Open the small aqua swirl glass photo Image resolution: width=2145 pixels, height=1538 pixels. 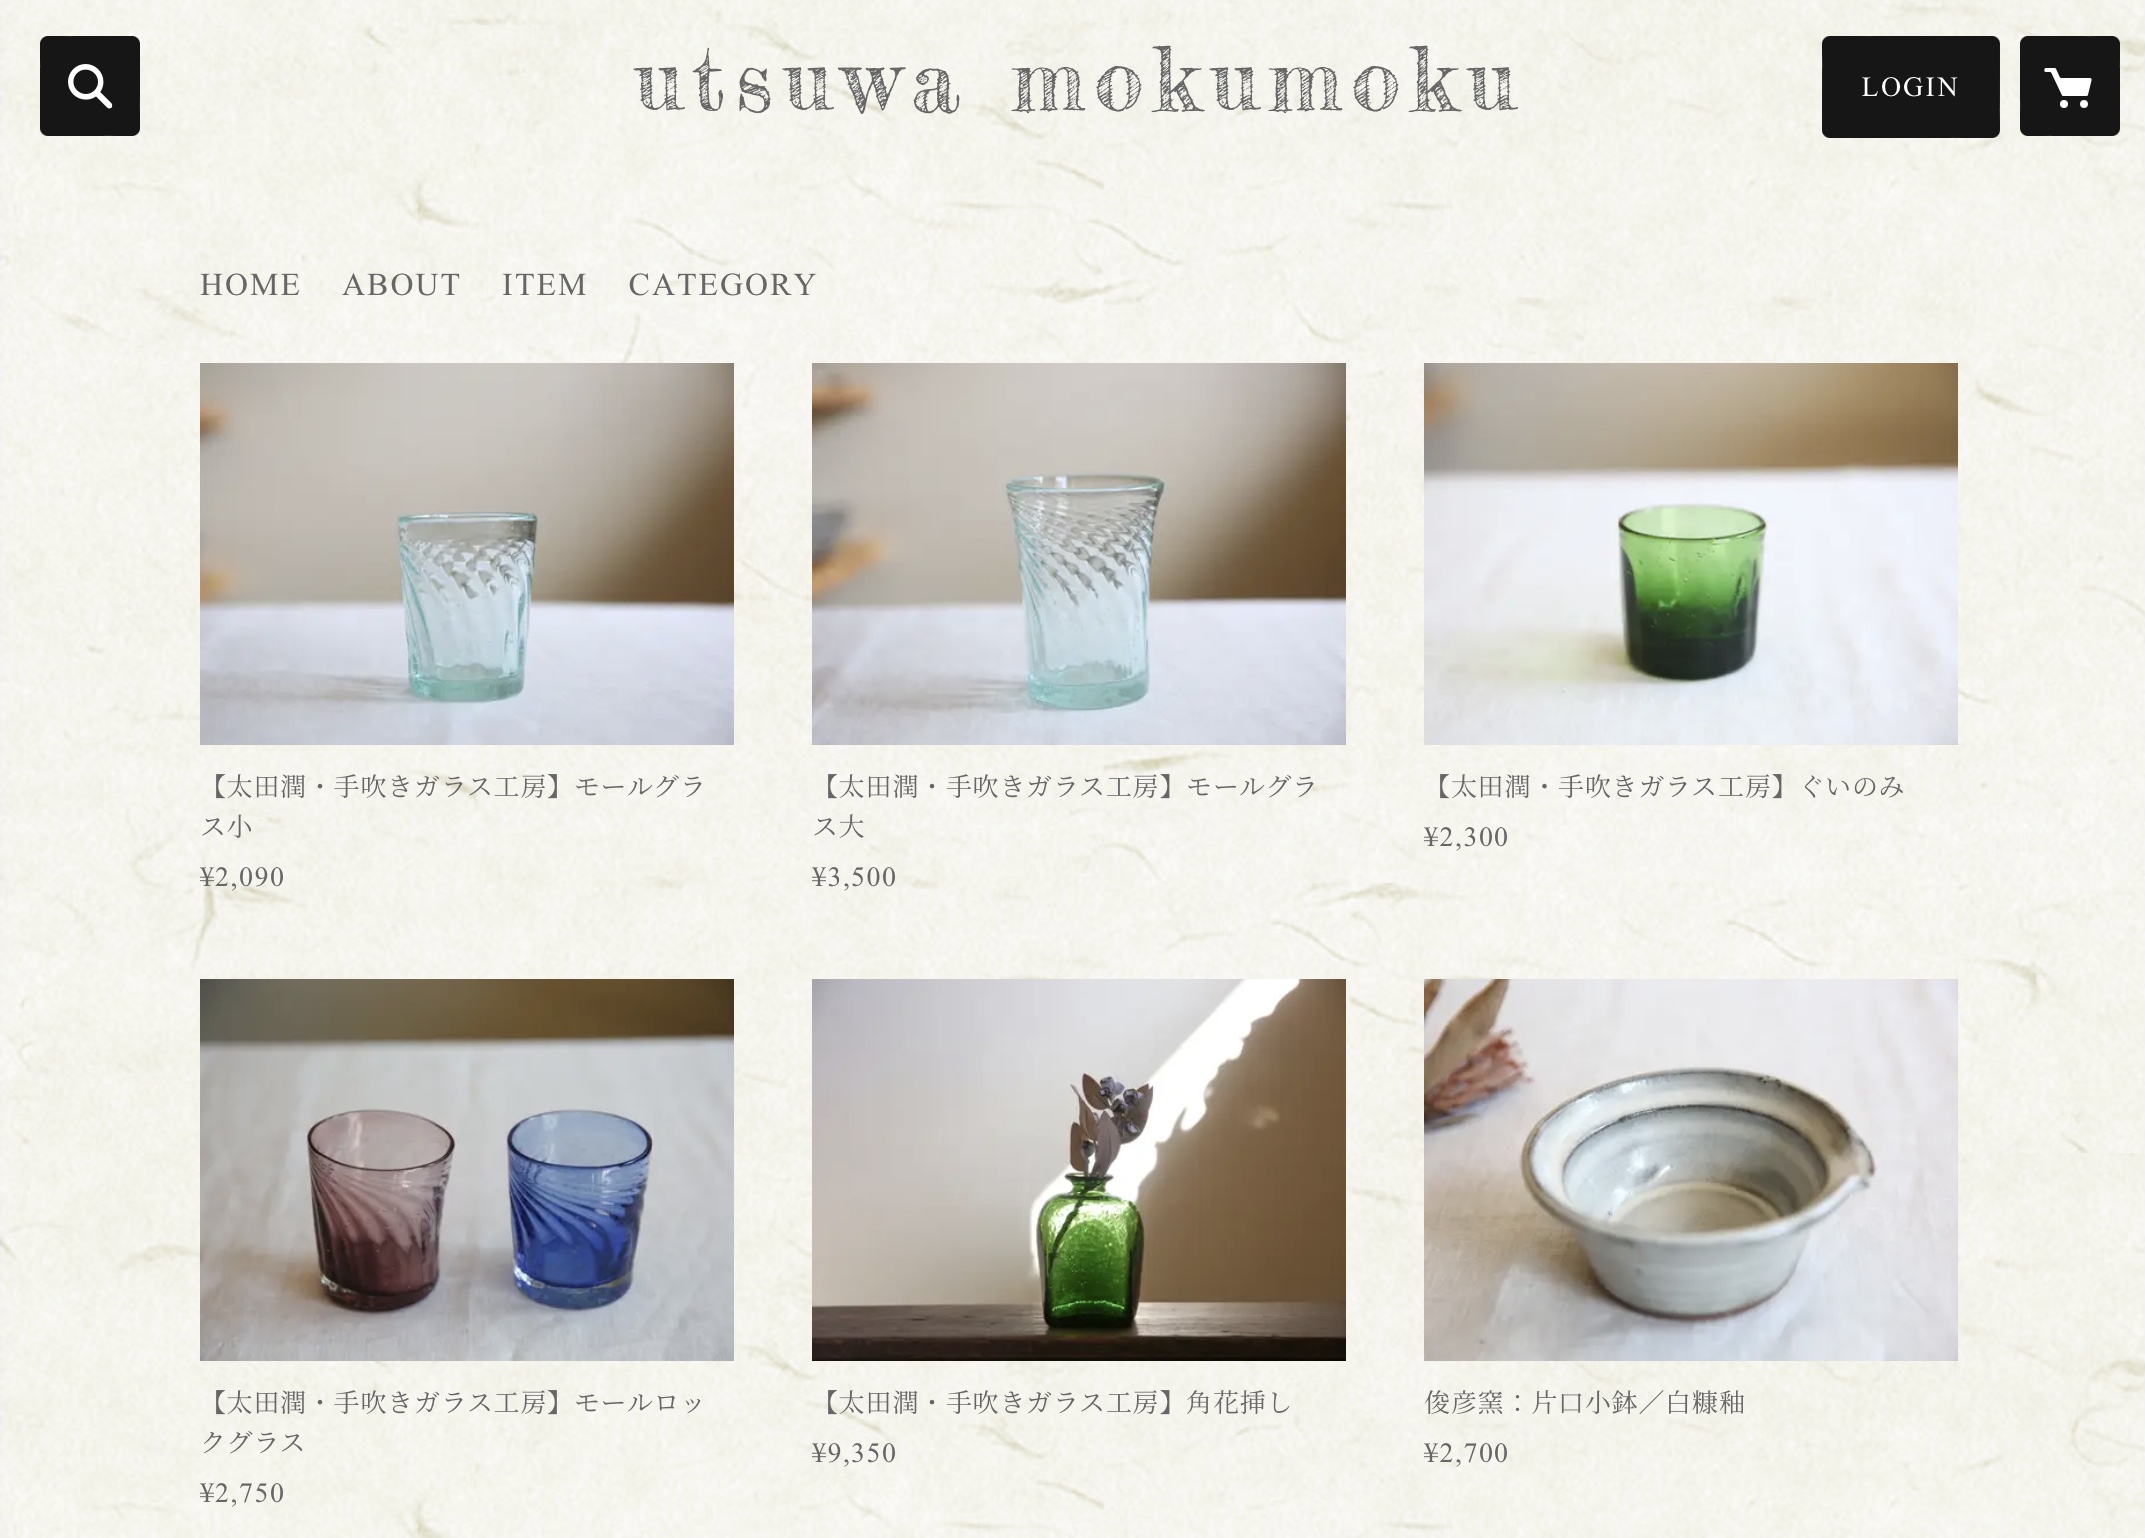pos(467,554)
